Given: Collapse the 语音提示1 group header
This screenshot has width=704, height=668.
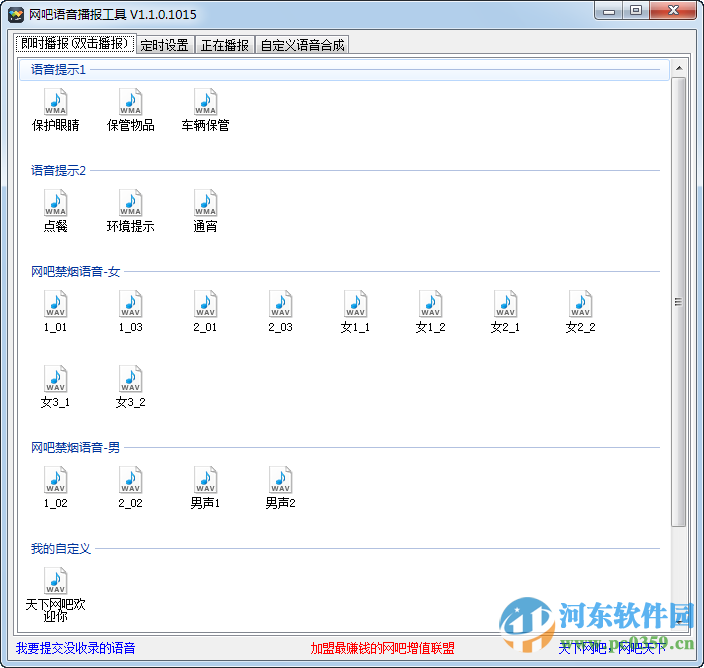Looking at the screenshot, I should (344, 70).
